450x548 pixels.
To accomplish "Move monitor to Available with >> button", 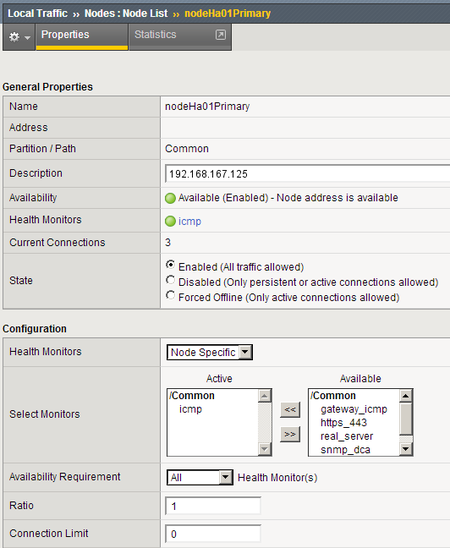I will [290, 434].
